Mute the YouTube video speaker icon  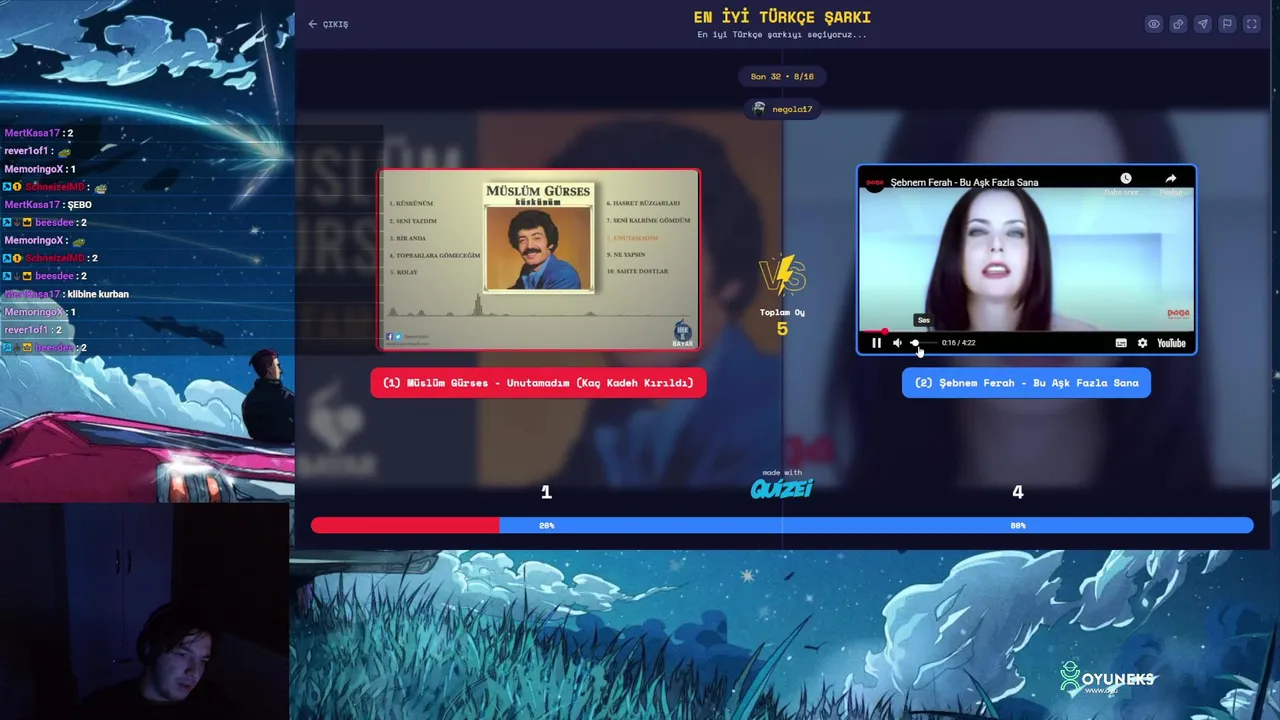click(897, 343)
